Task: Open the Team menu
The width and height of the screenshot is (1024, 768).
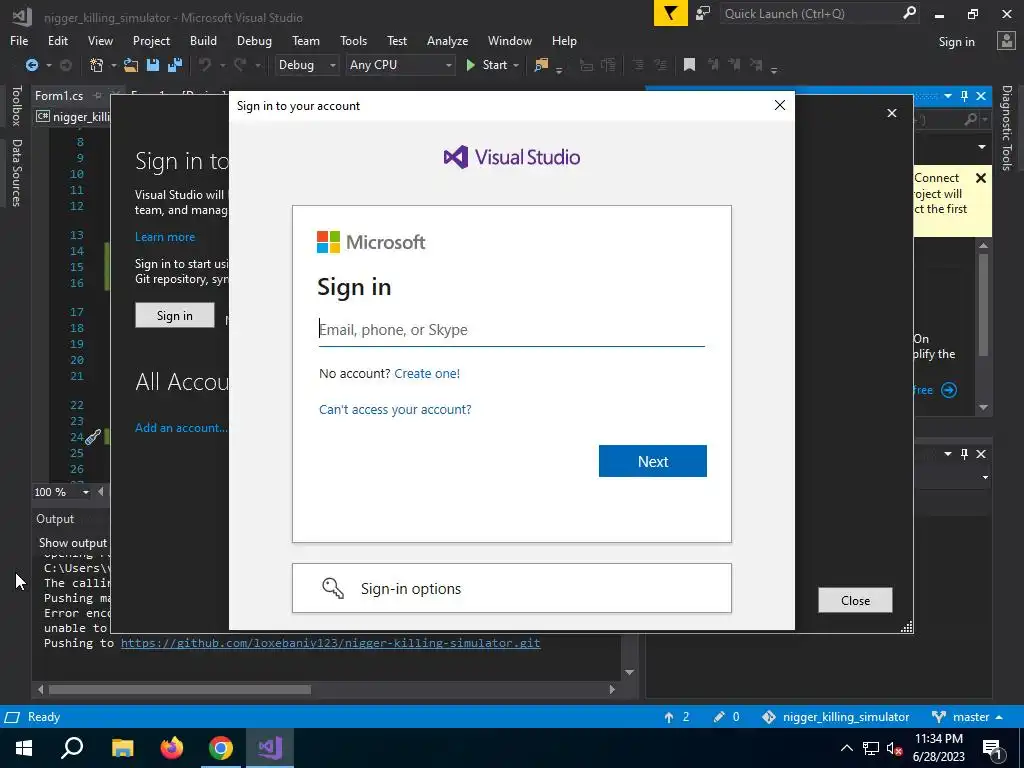Action: (x=306, y=40)
